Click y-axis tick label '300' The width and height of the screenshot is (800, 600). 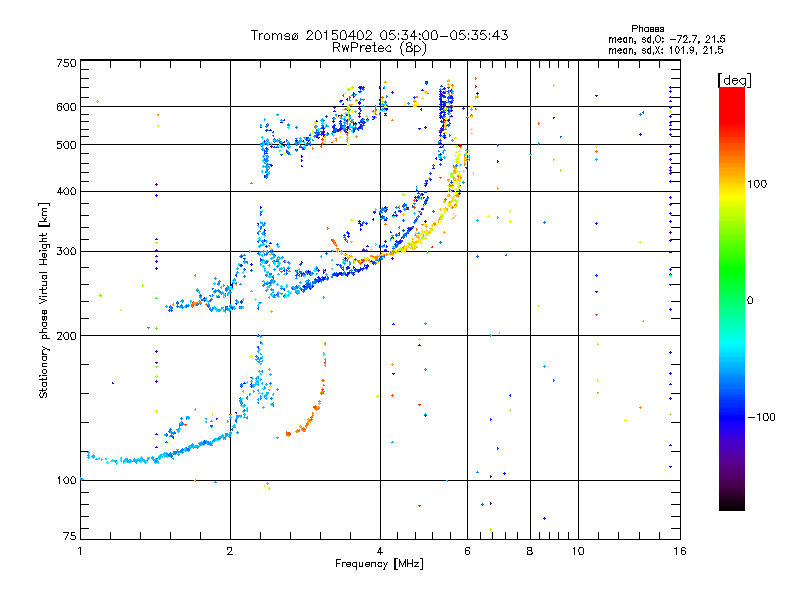tap(66, 251)
